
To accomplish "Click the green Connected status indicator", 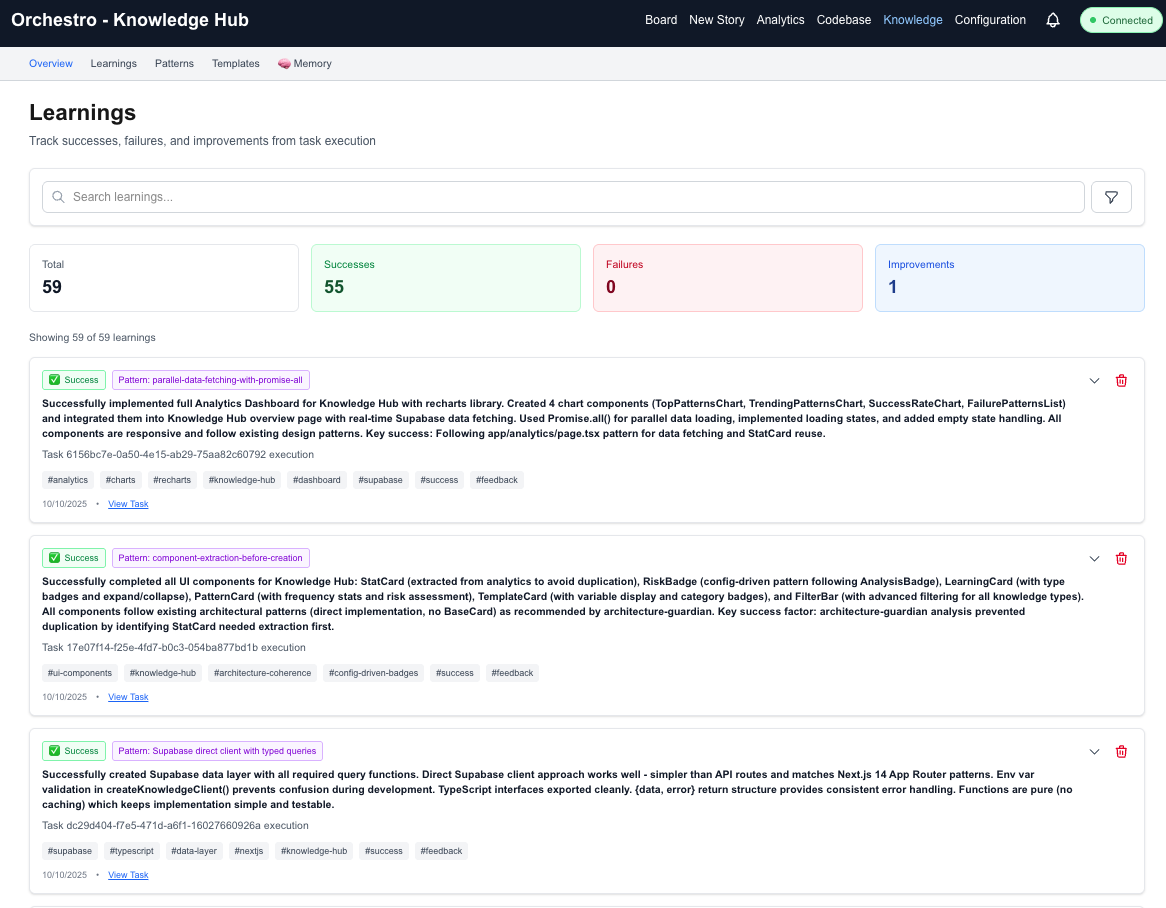I will pyautogui.click(x=1120, y=19).
